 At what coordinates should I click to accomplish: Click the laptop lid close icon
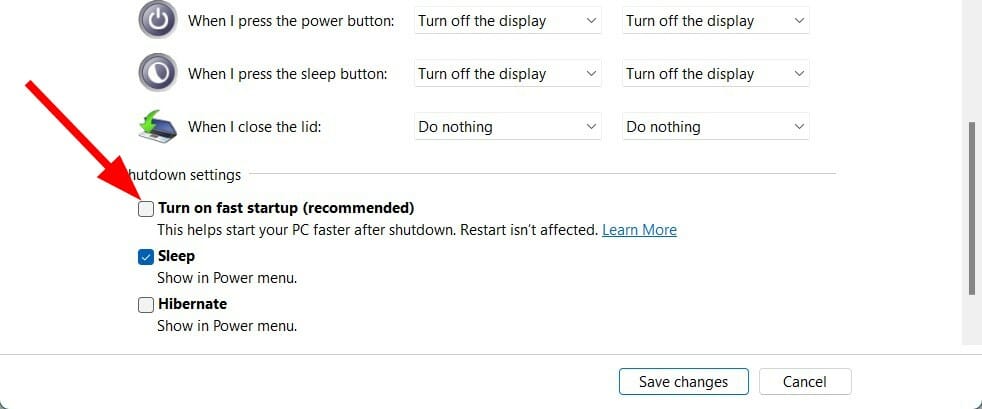(x=158, y=127)
